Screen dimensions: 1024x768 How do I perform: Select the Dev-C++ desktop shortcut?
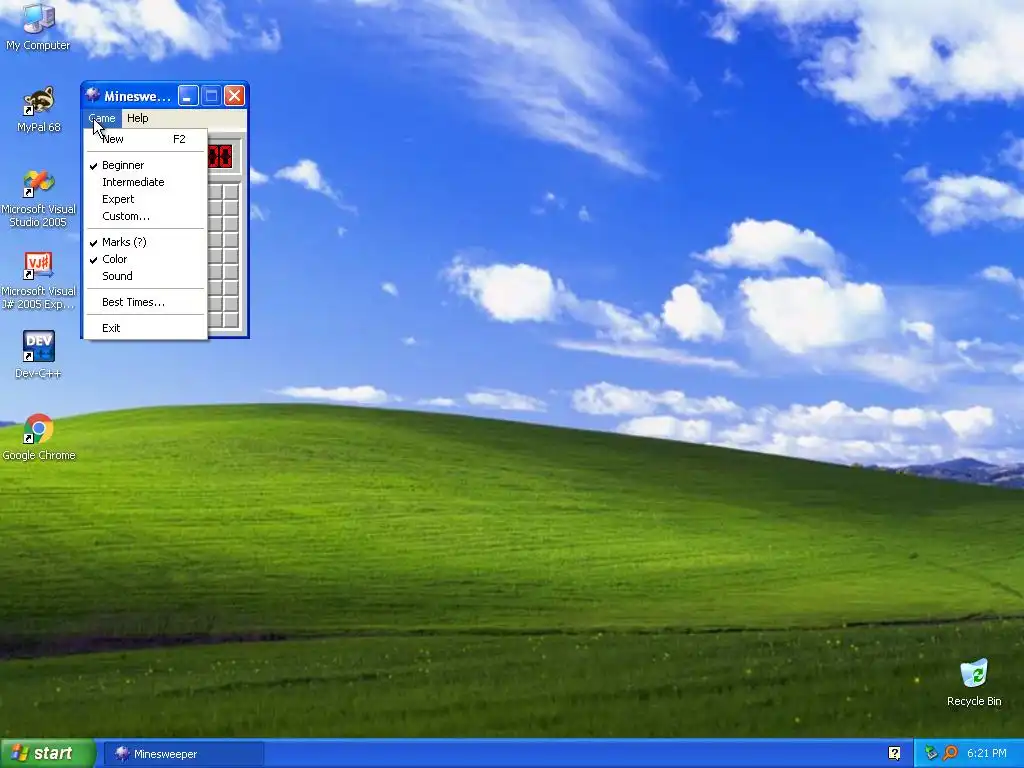(x=39, y=355)
